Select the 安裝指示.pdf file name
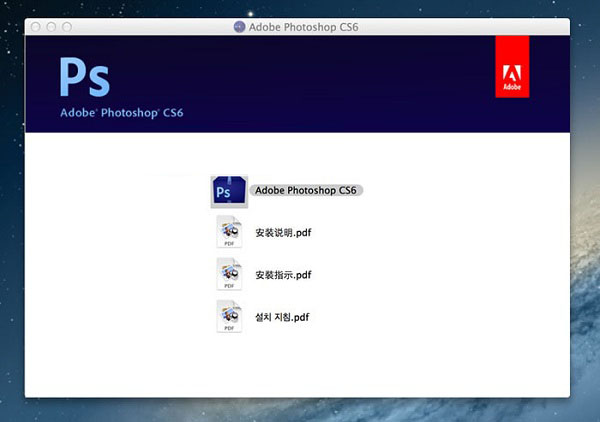600x422 pixels. 284,275
